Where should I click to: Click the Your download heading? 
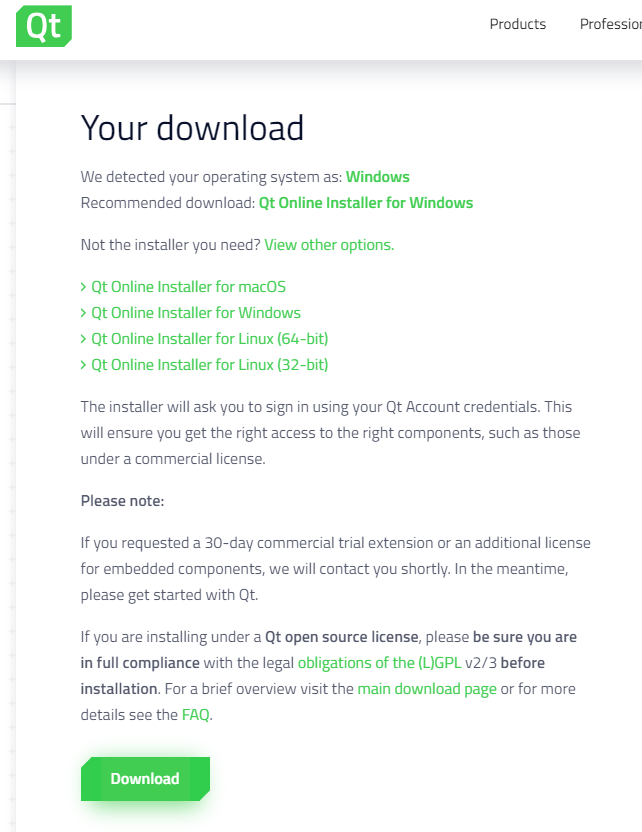pyautogui.click(x=192, y=128)
